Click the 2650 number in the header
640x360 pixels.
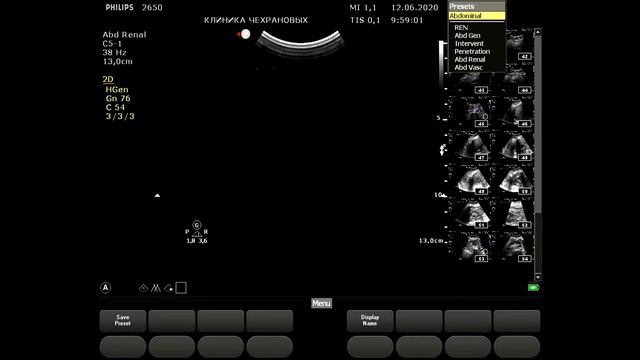tap(152, 7)
